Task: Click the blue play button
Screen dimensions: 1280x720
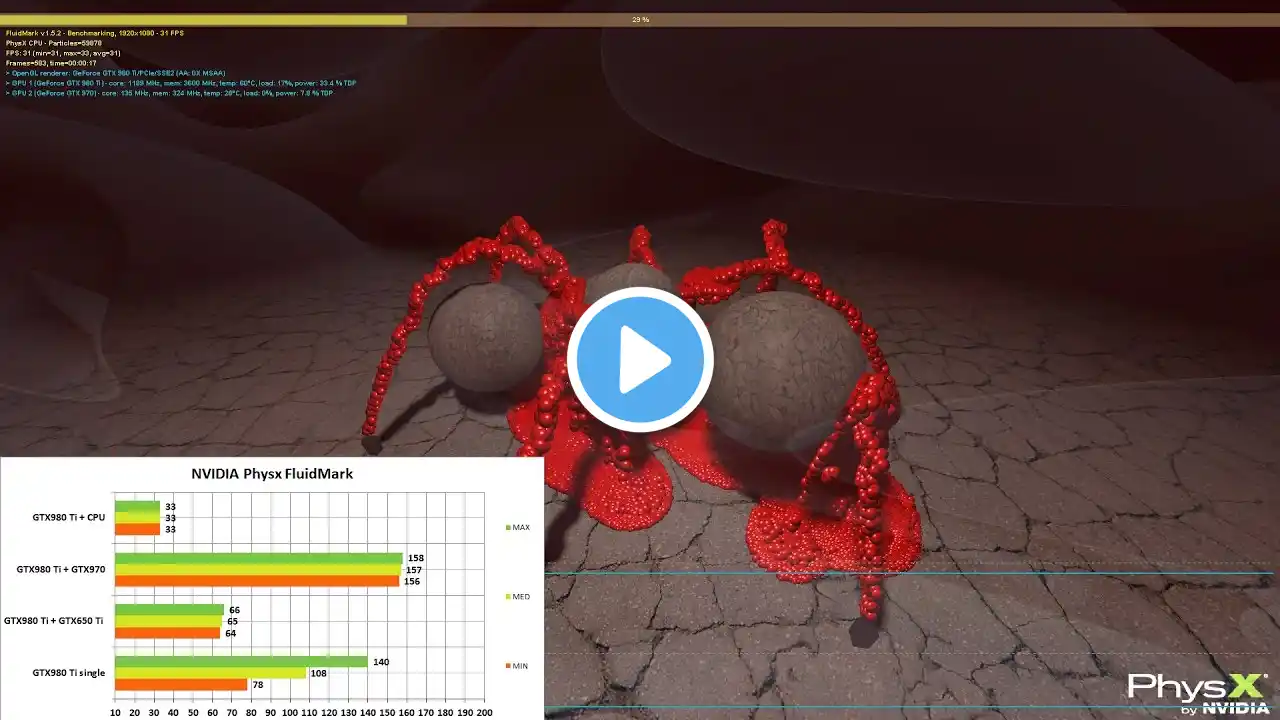Action: pyautogui.click(x=640, y=360)
